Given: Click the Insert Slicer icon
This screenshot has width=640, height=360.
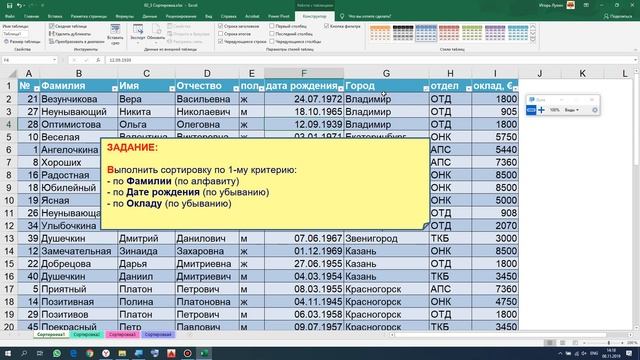Looking at the screenshot, I should [x=115, y=29].
